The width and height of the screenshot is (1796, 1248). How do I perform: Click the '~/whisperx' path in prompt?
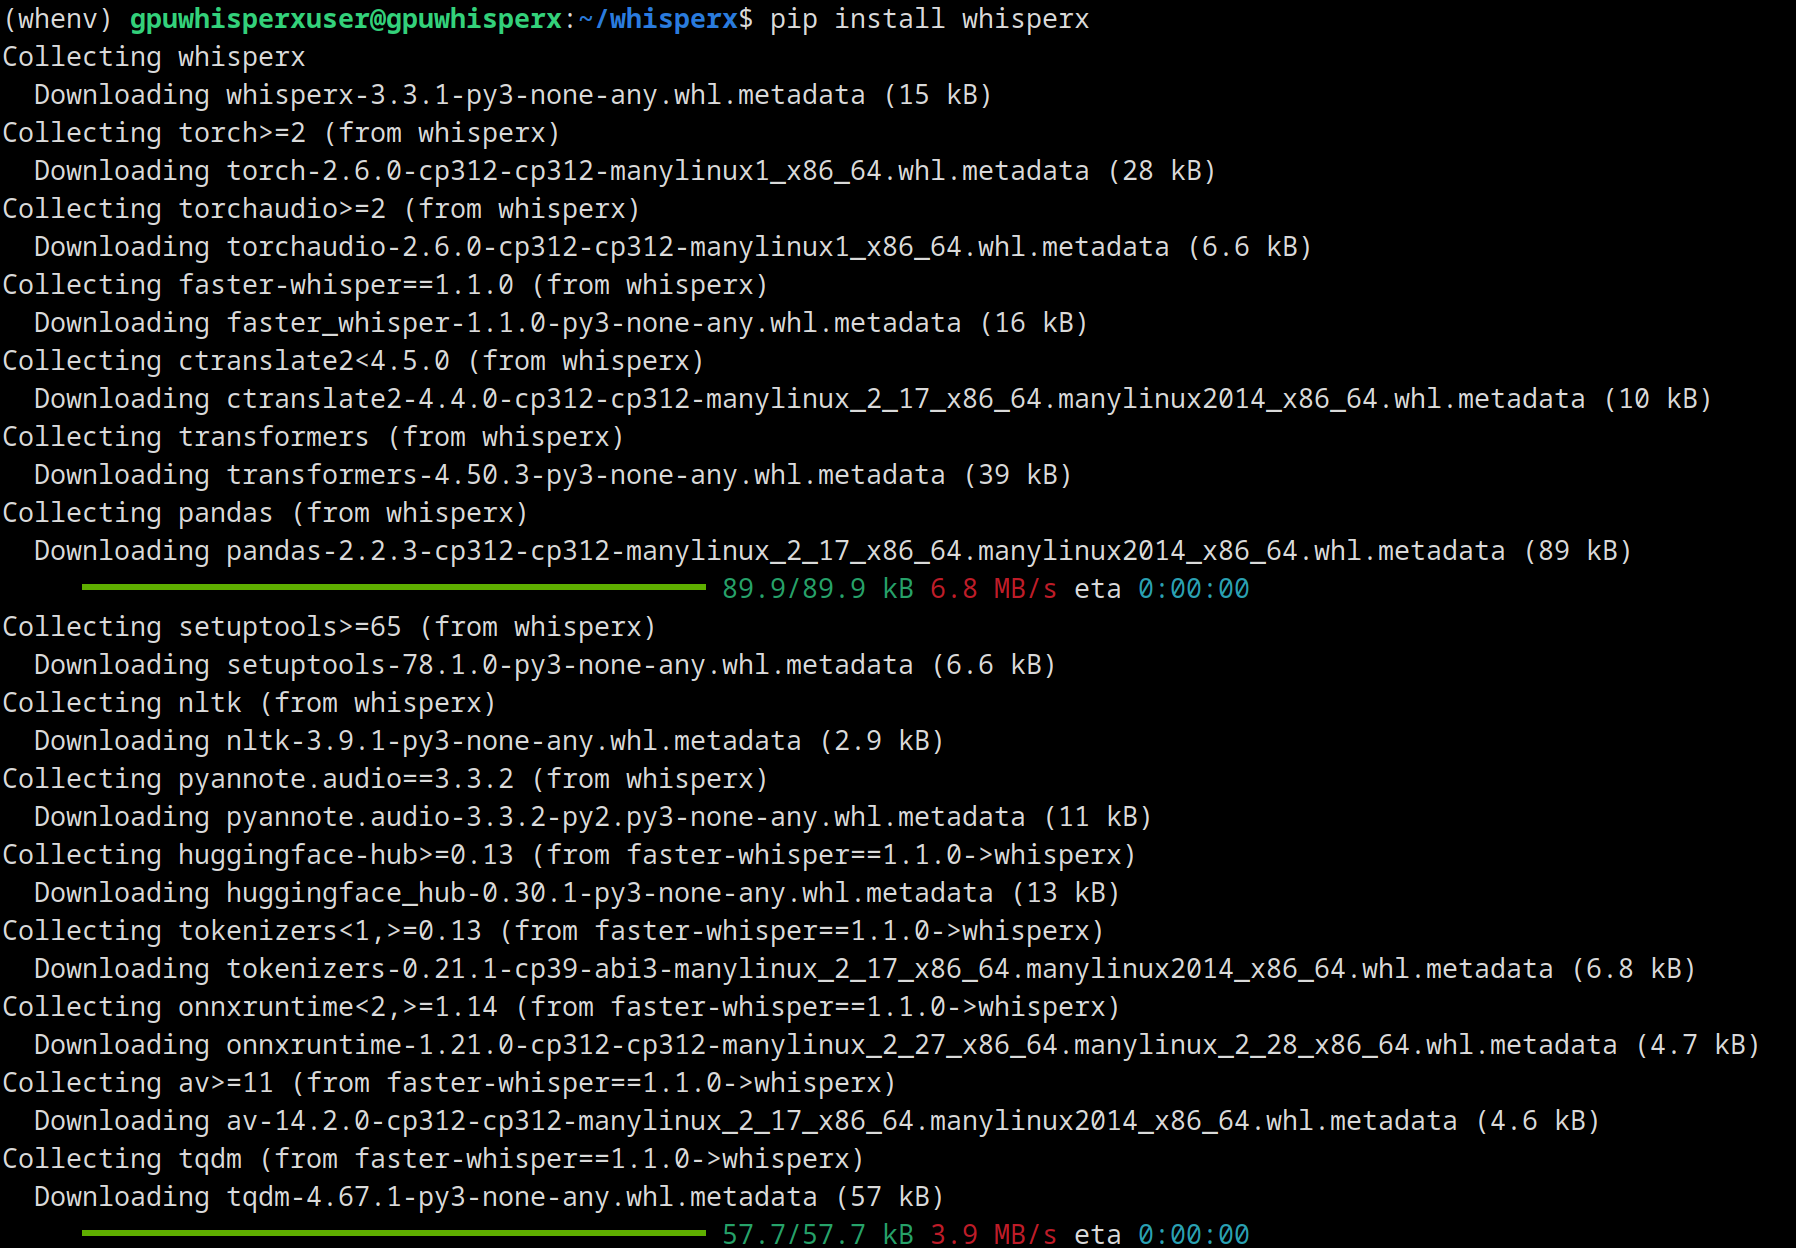click(657, 19)
